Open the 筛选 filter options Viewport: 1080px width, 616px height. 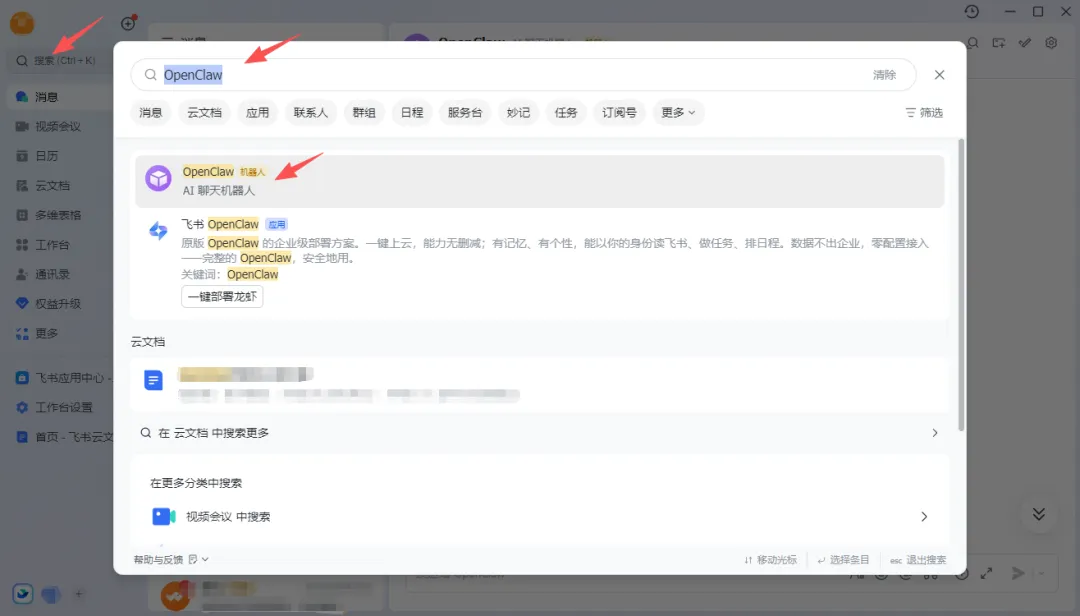[x=924, y=112]
